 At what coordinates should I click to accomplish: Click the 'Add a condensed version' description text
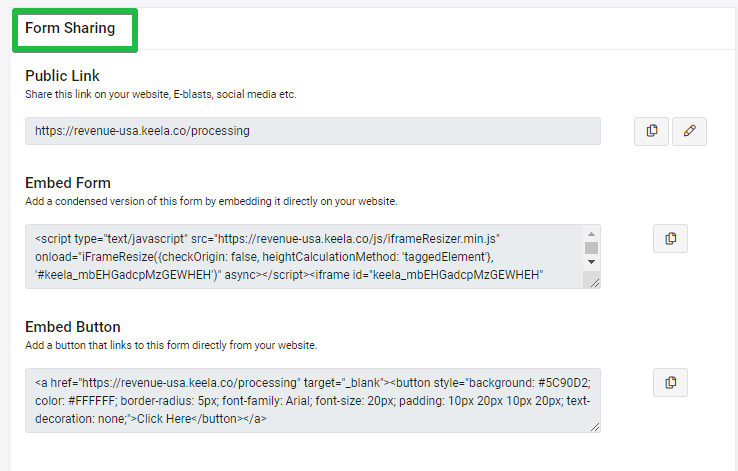[x=211, y=201]
